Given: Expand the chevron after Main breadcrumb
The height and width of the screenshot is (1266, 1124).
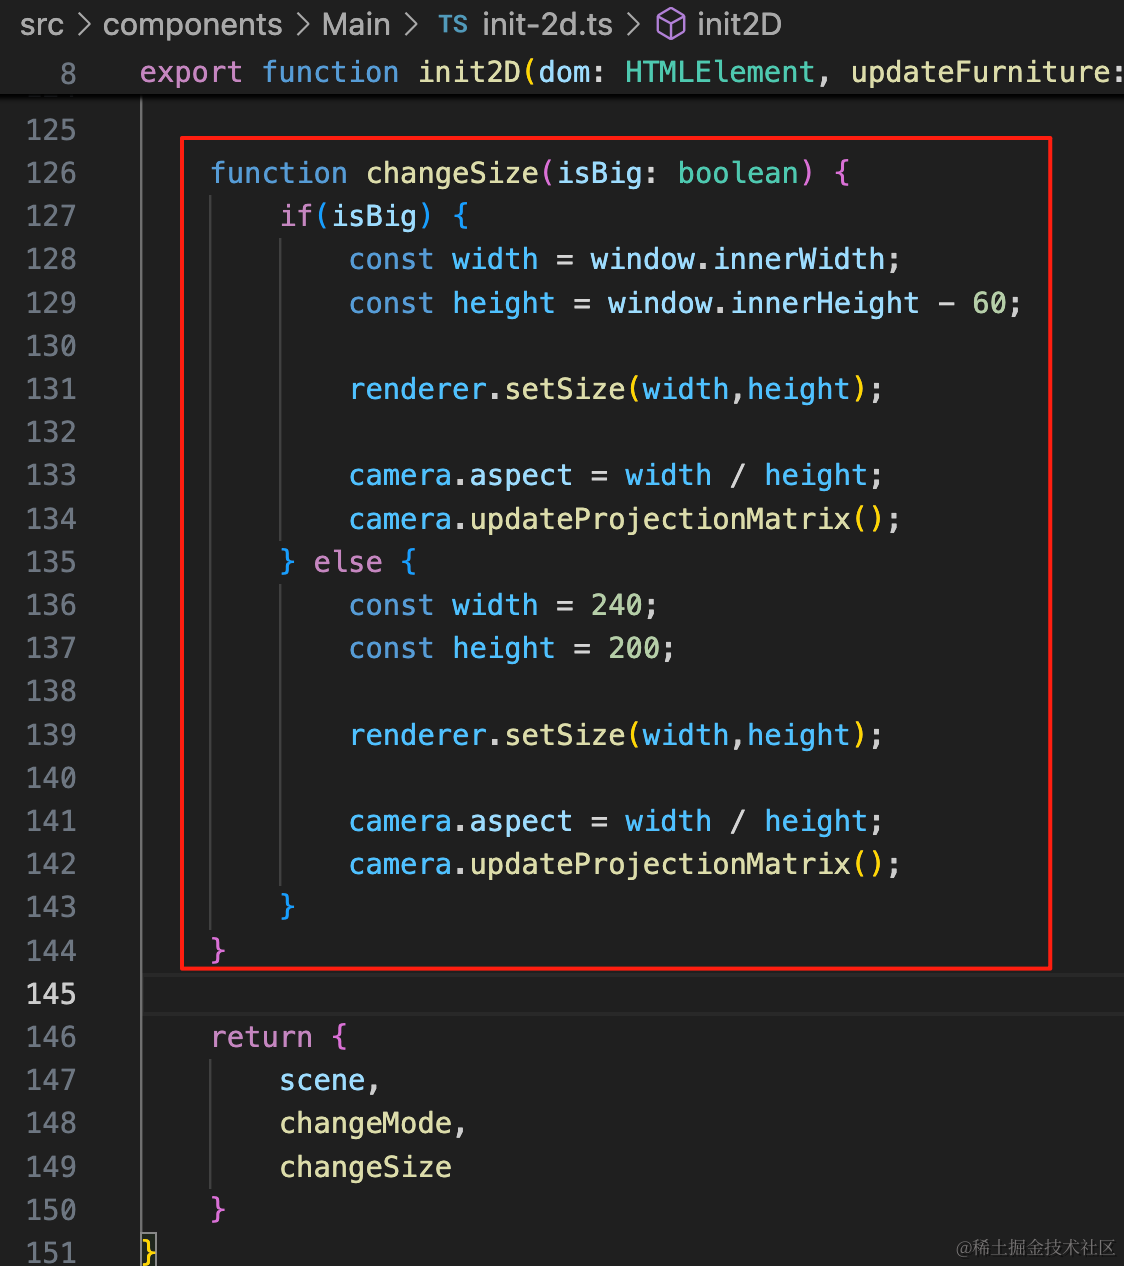Looking at the screenshot, I should click(x=411, y=24).
